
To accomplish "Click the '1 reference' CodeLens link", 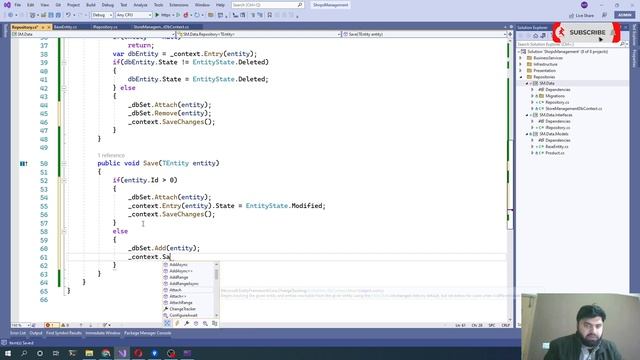I will (111, 155).
